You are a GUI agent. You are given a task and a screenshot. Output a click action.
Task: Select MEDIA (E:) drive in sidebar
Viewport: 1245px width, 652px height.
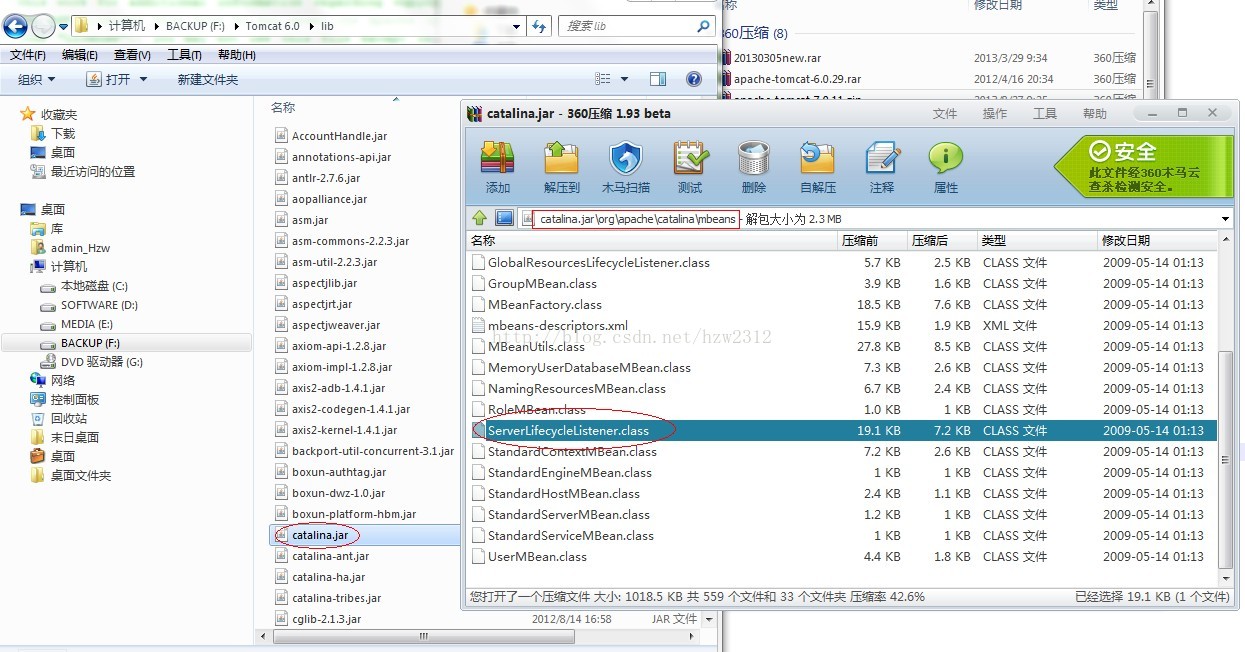pos(77,324)
